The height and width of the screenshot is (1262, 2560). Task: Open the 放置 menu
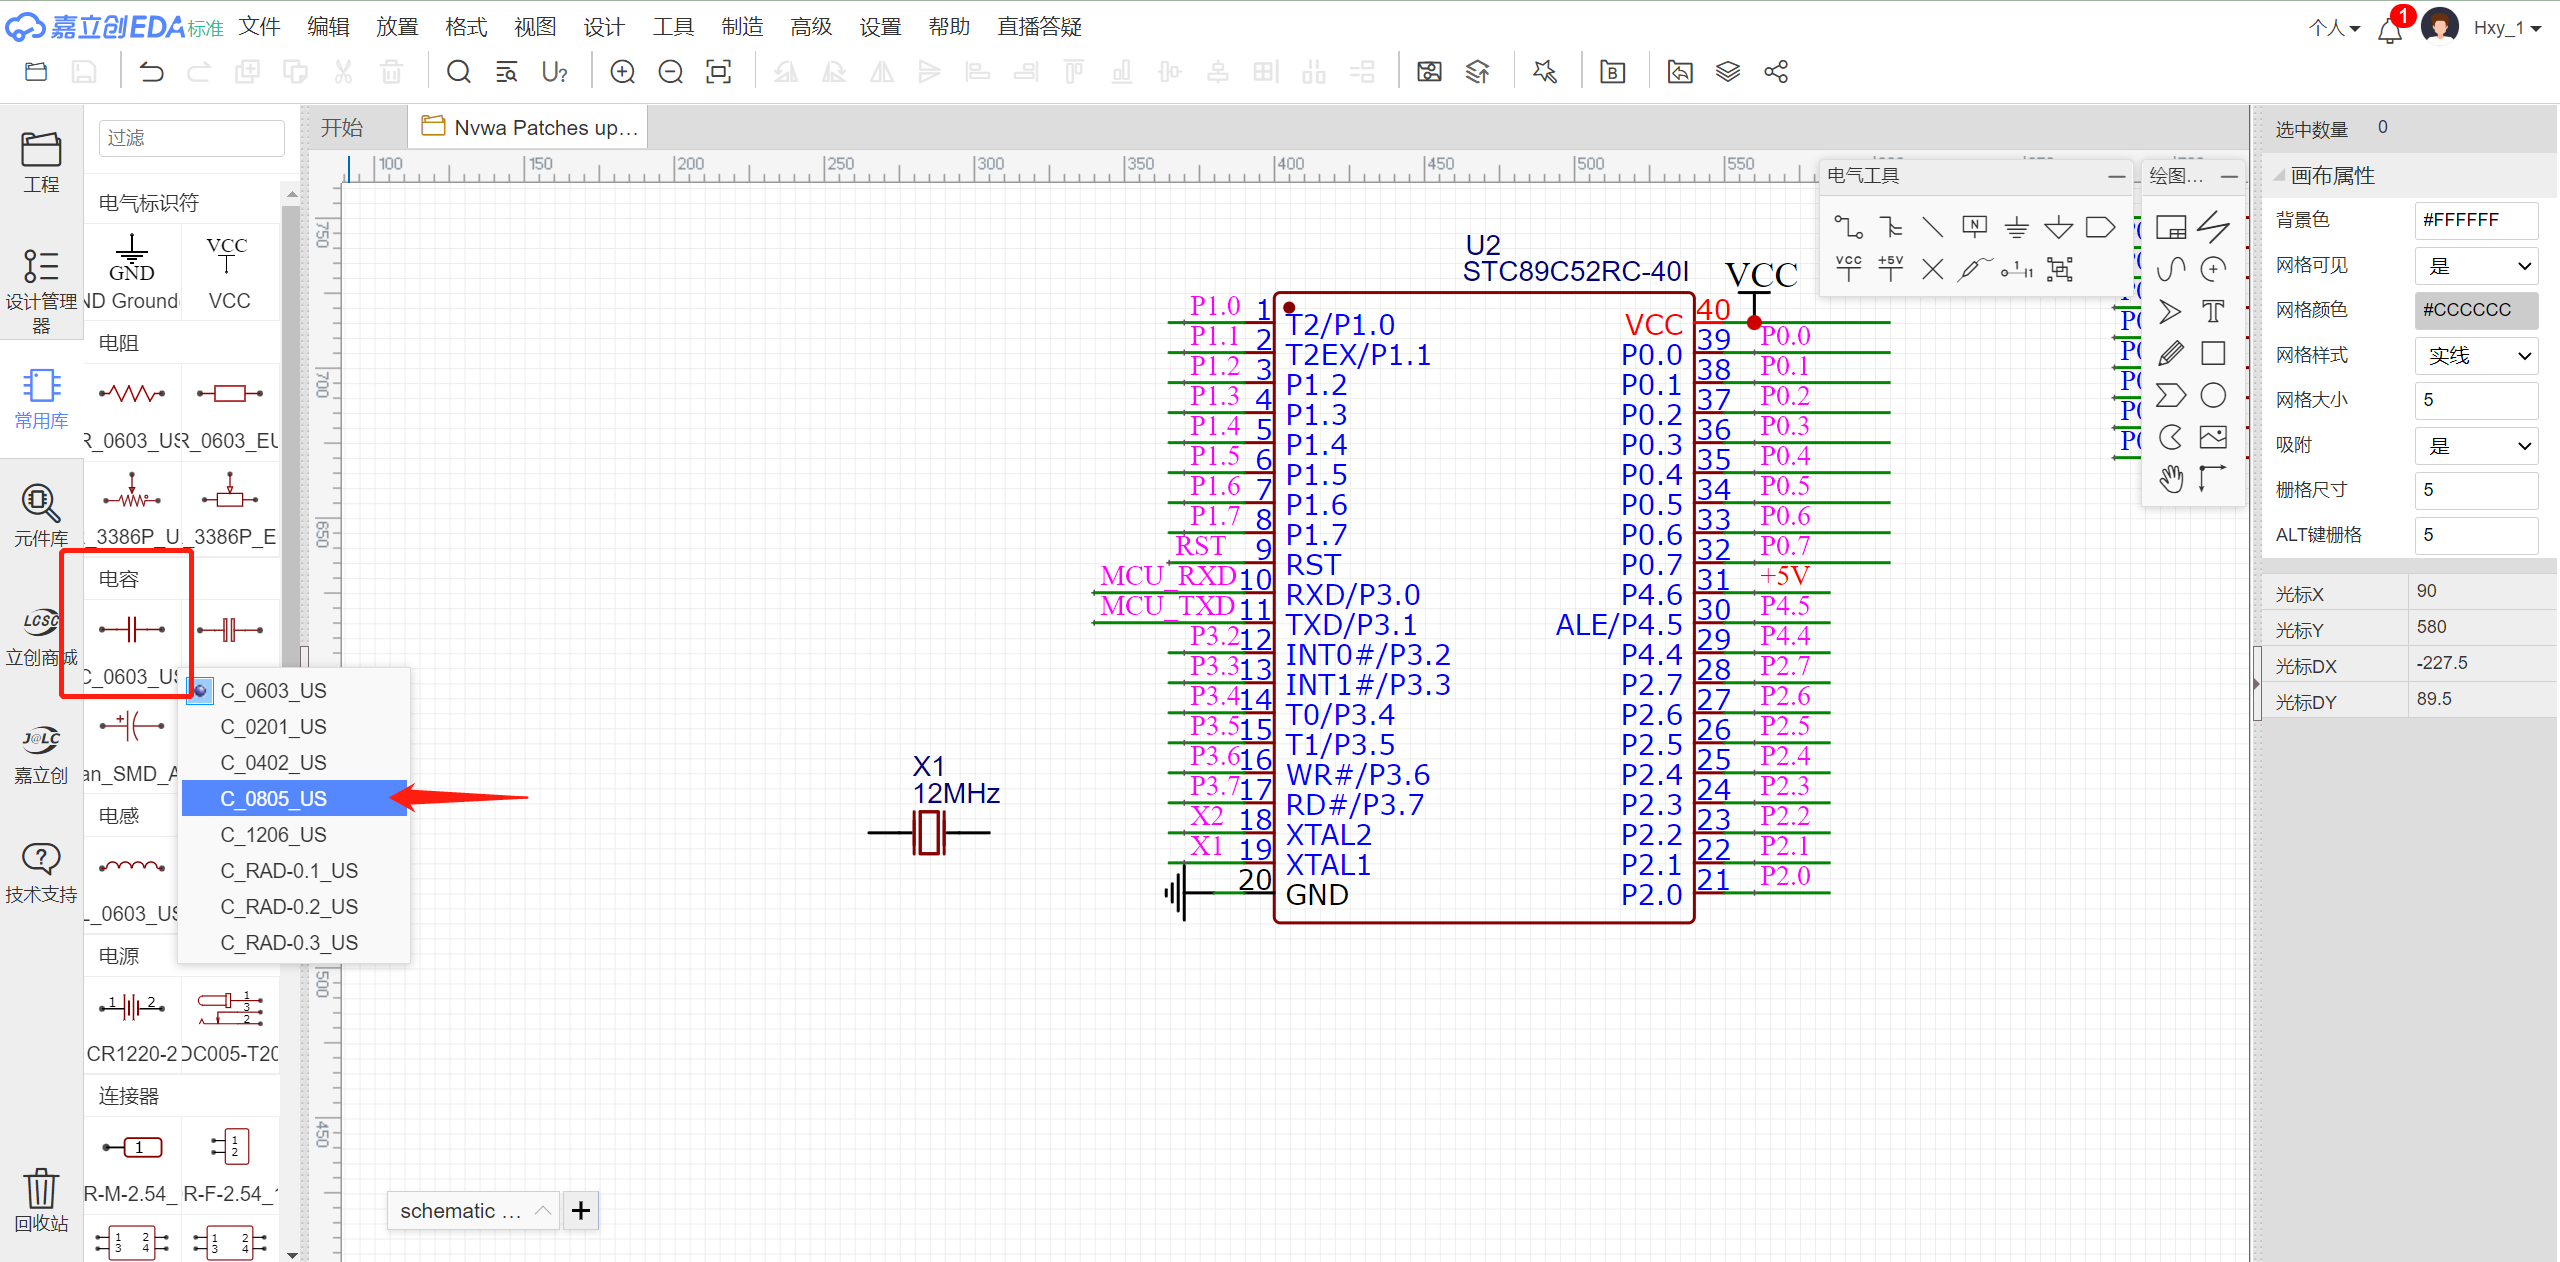pos(397,27)
